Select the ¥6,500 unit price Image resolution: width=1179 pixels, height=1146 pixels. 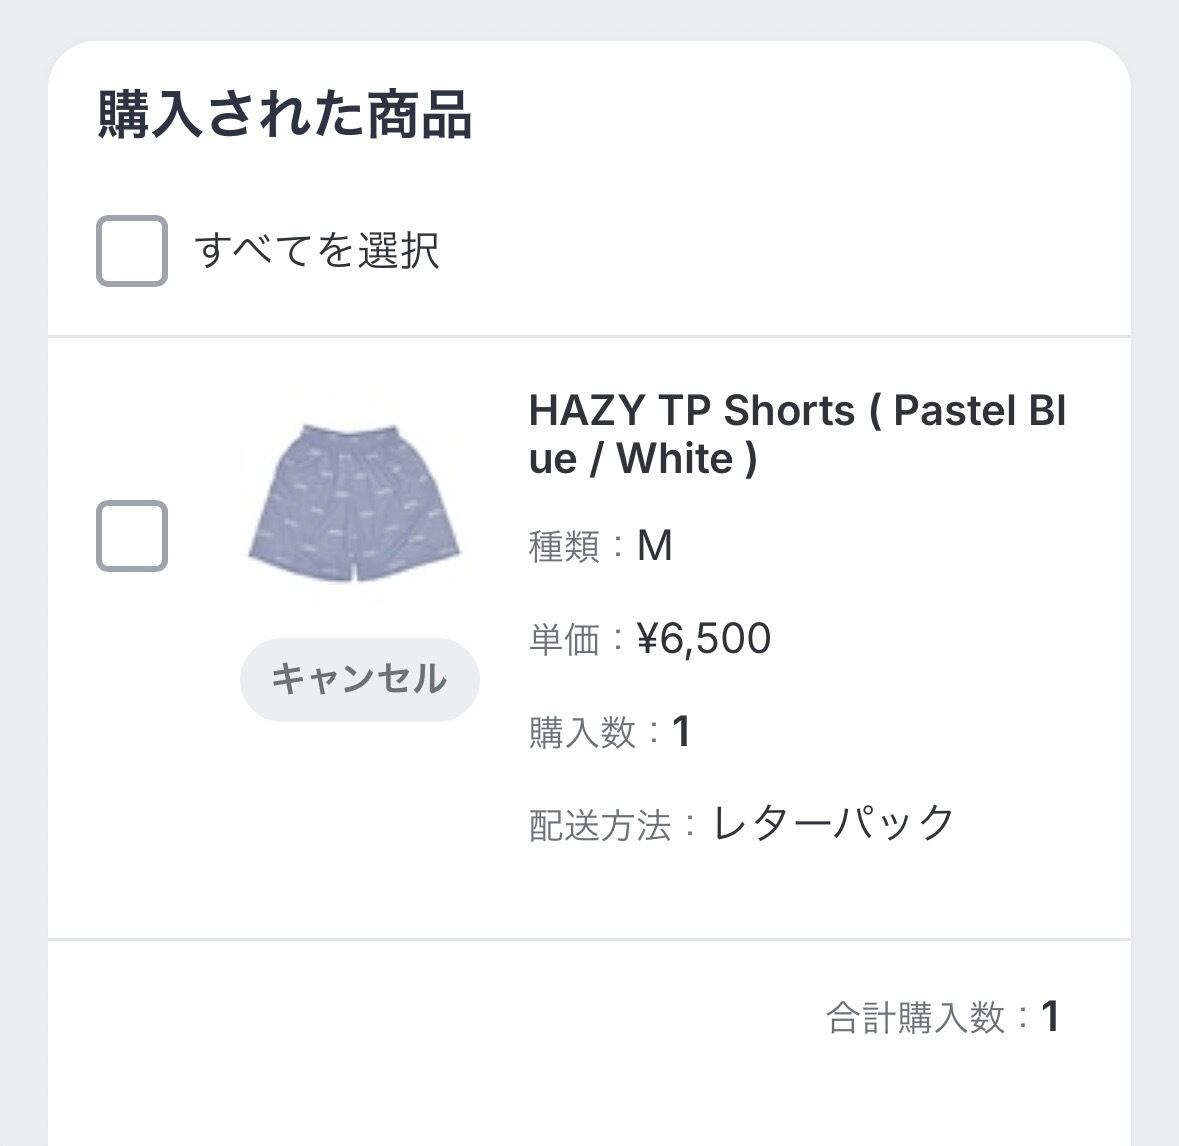(704, 639)
